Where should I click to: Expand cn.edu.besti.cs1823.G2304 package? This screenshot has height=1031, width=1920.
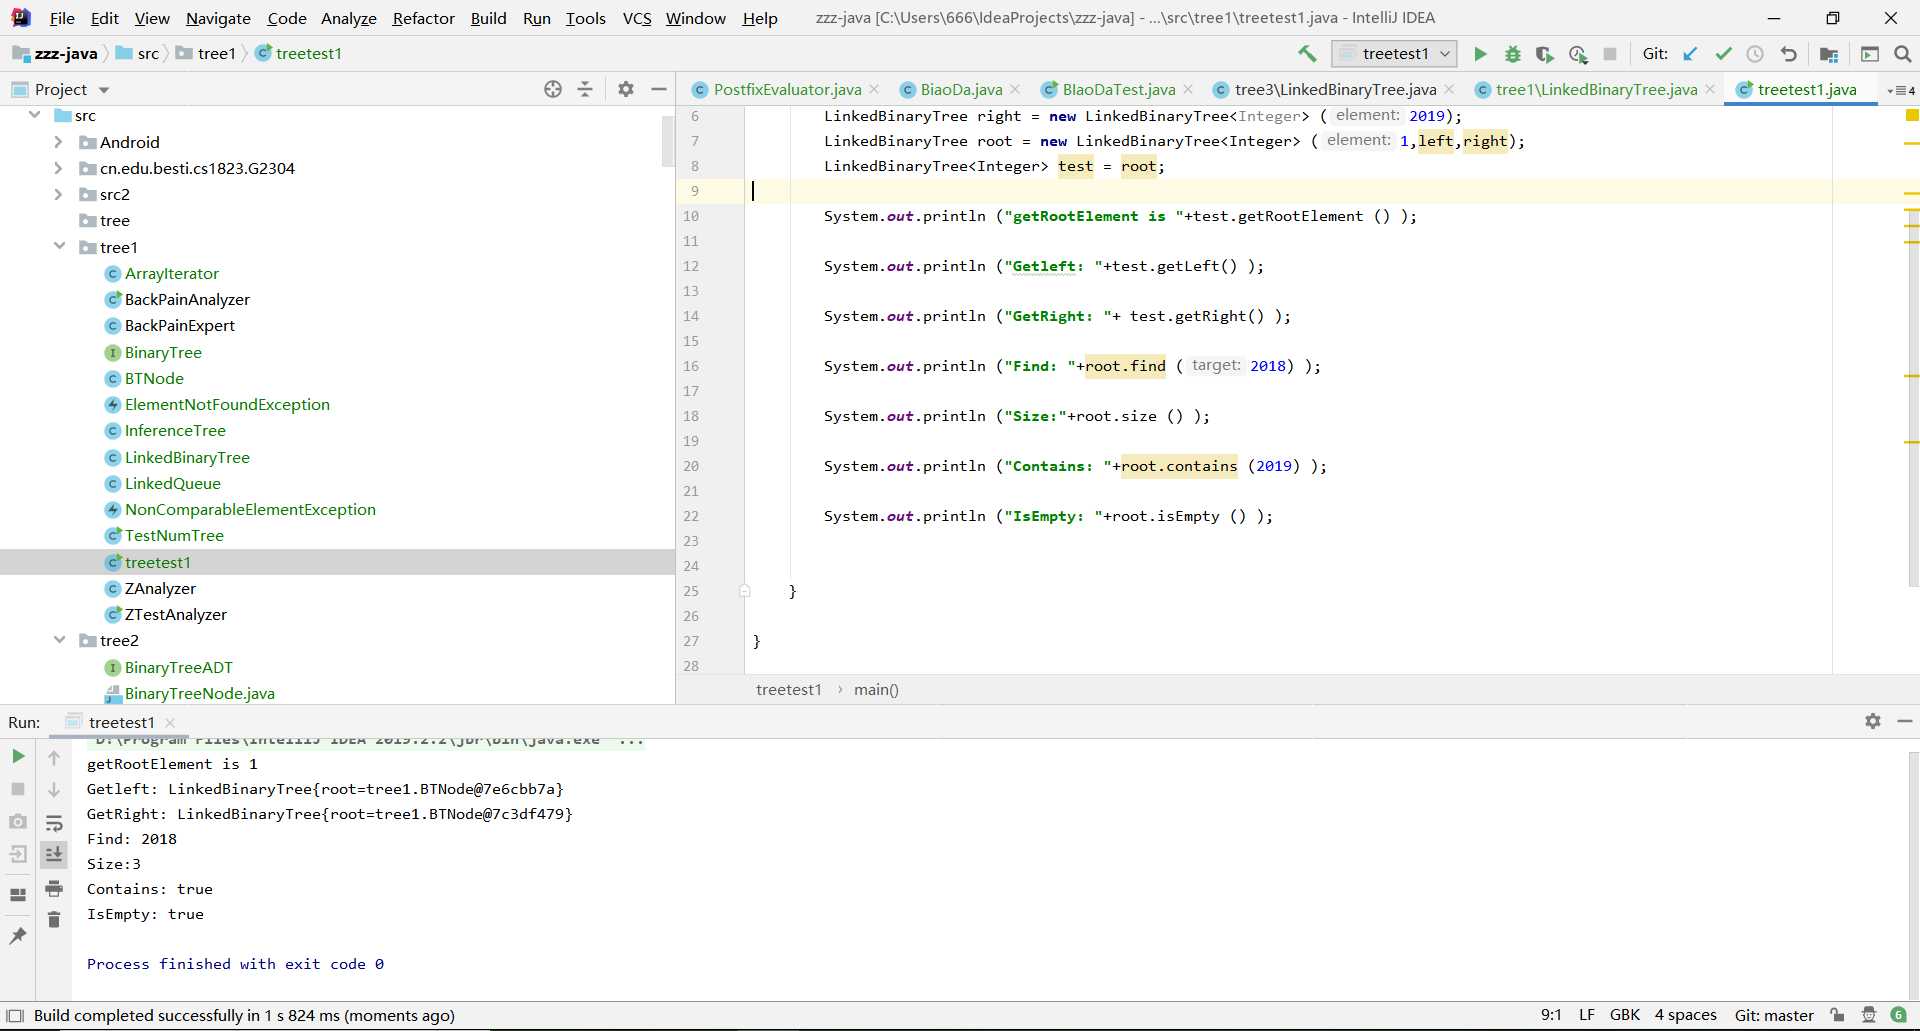coord(59,168)
